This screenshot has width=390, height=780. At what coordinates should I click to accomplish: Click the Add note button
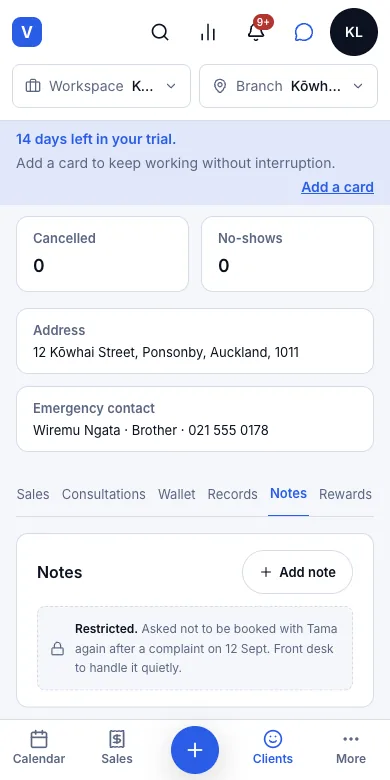point(297,572)
